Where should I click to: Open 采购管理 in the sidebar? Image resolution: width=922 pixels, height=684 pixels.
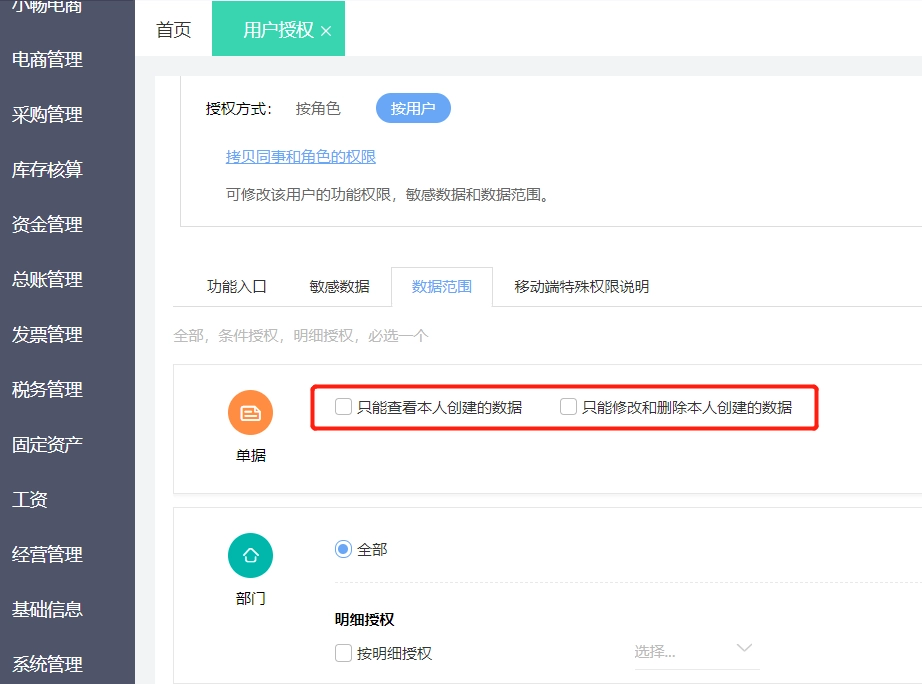[47, 114]
